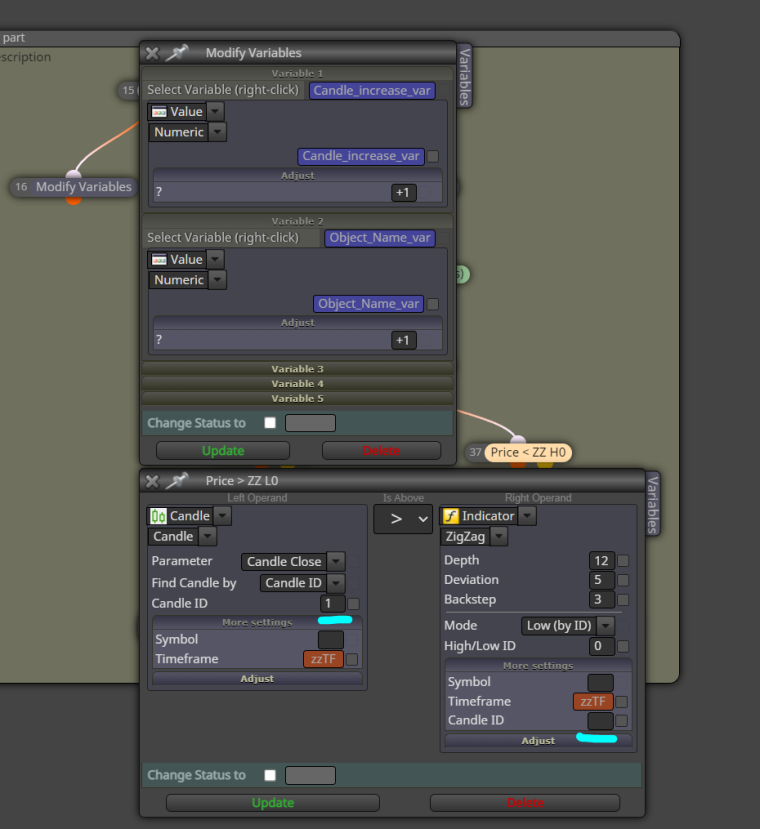Toggle checkbox beside Left Operand zzTF
The height and width of the screenshot is (829, 760).
(x=352, y=659)
